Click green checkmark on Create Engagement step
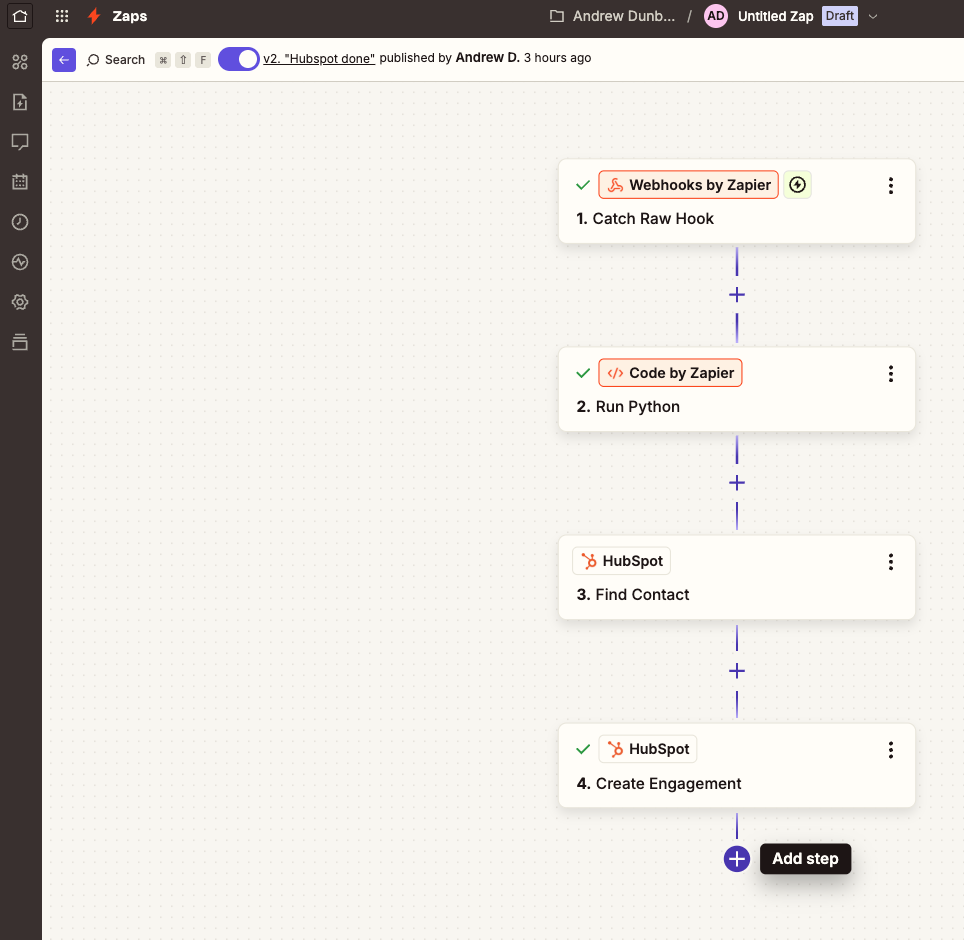This screenshot has height=940, width=964. (x=583, y=749)
